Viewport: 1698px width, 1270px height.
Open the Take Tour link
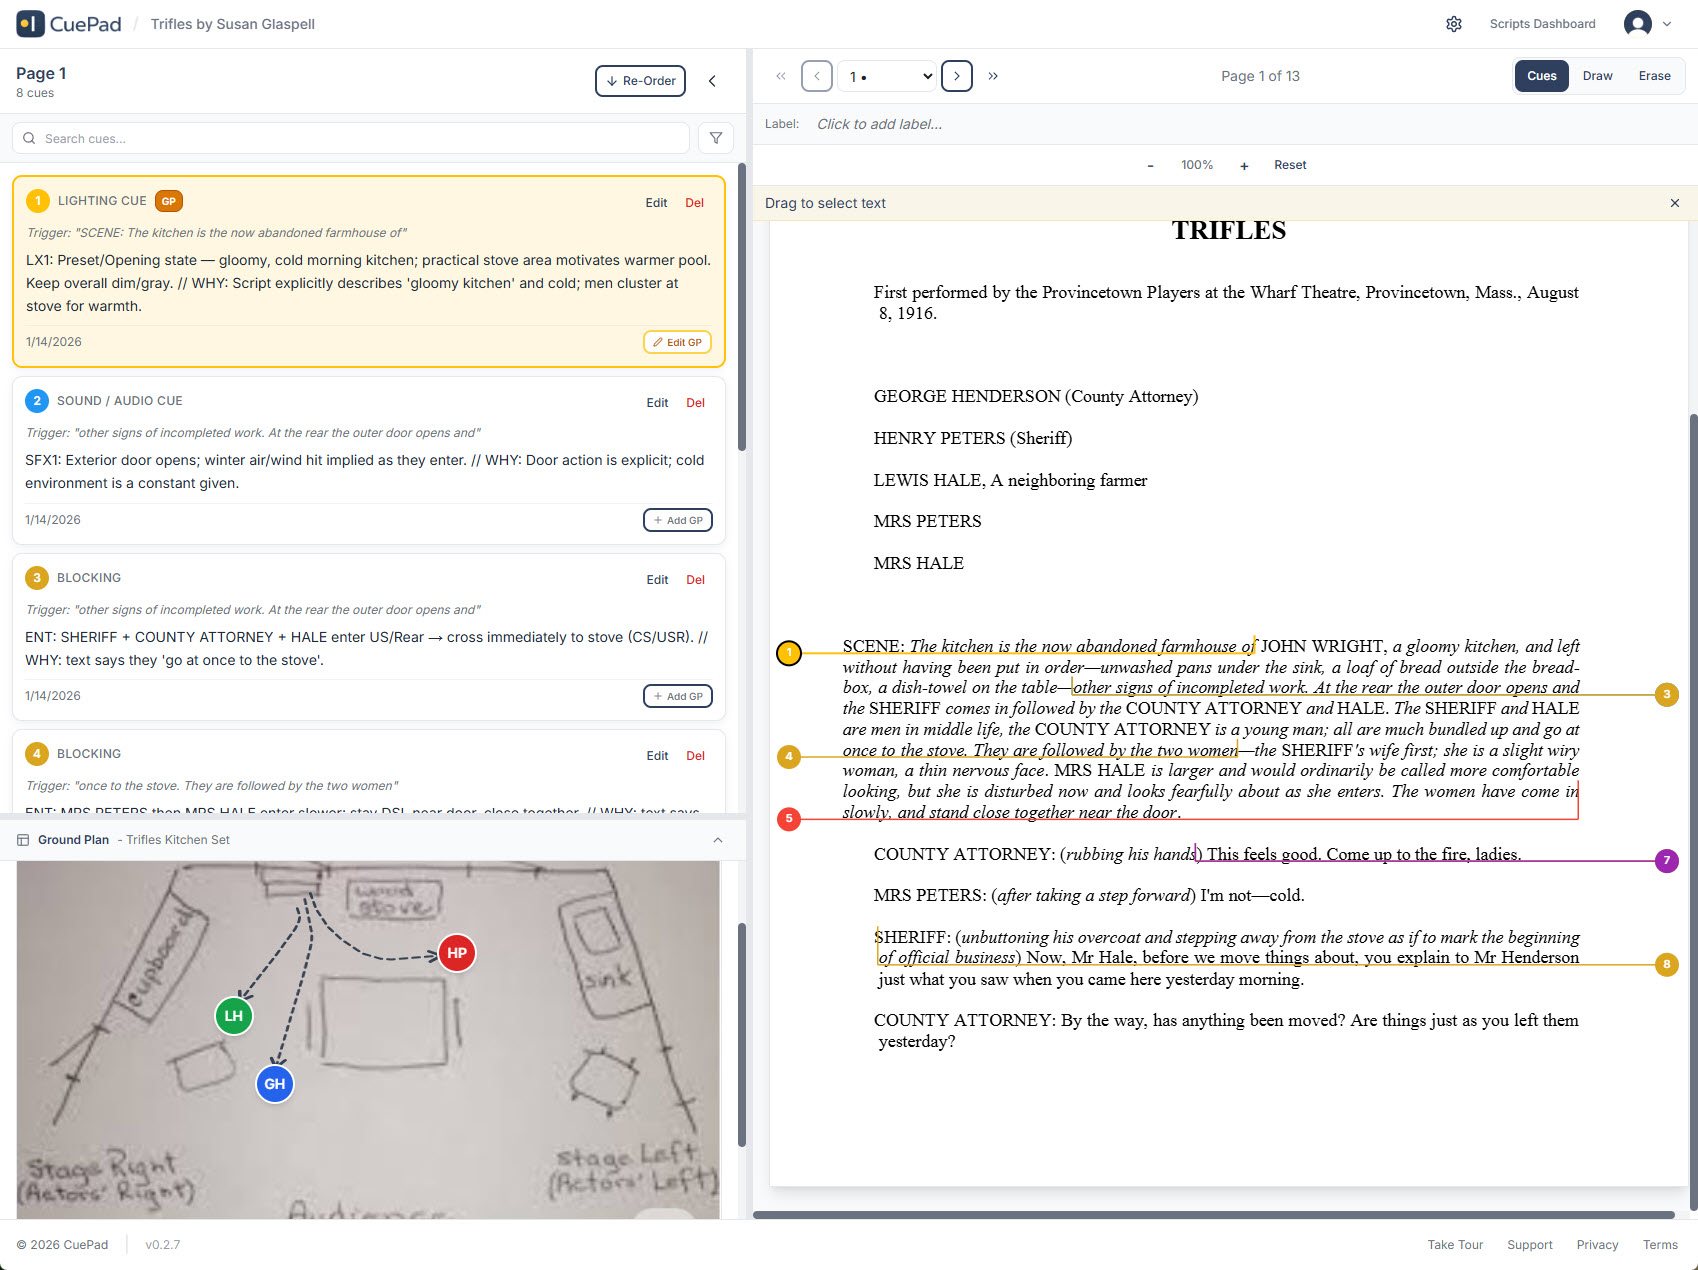[1455, 1244]
